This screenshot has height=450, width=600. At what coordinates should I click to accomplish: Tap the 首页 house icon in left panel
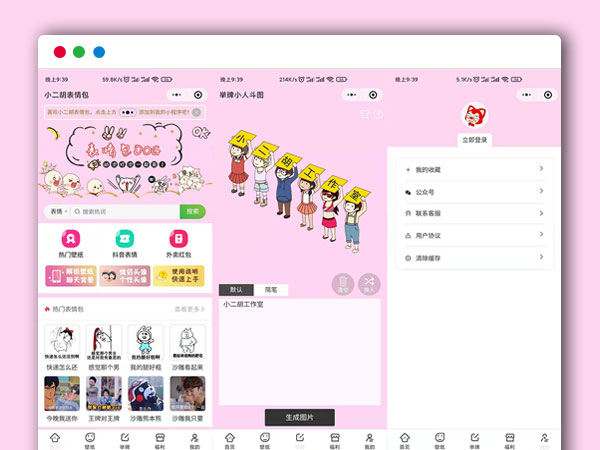55,437
